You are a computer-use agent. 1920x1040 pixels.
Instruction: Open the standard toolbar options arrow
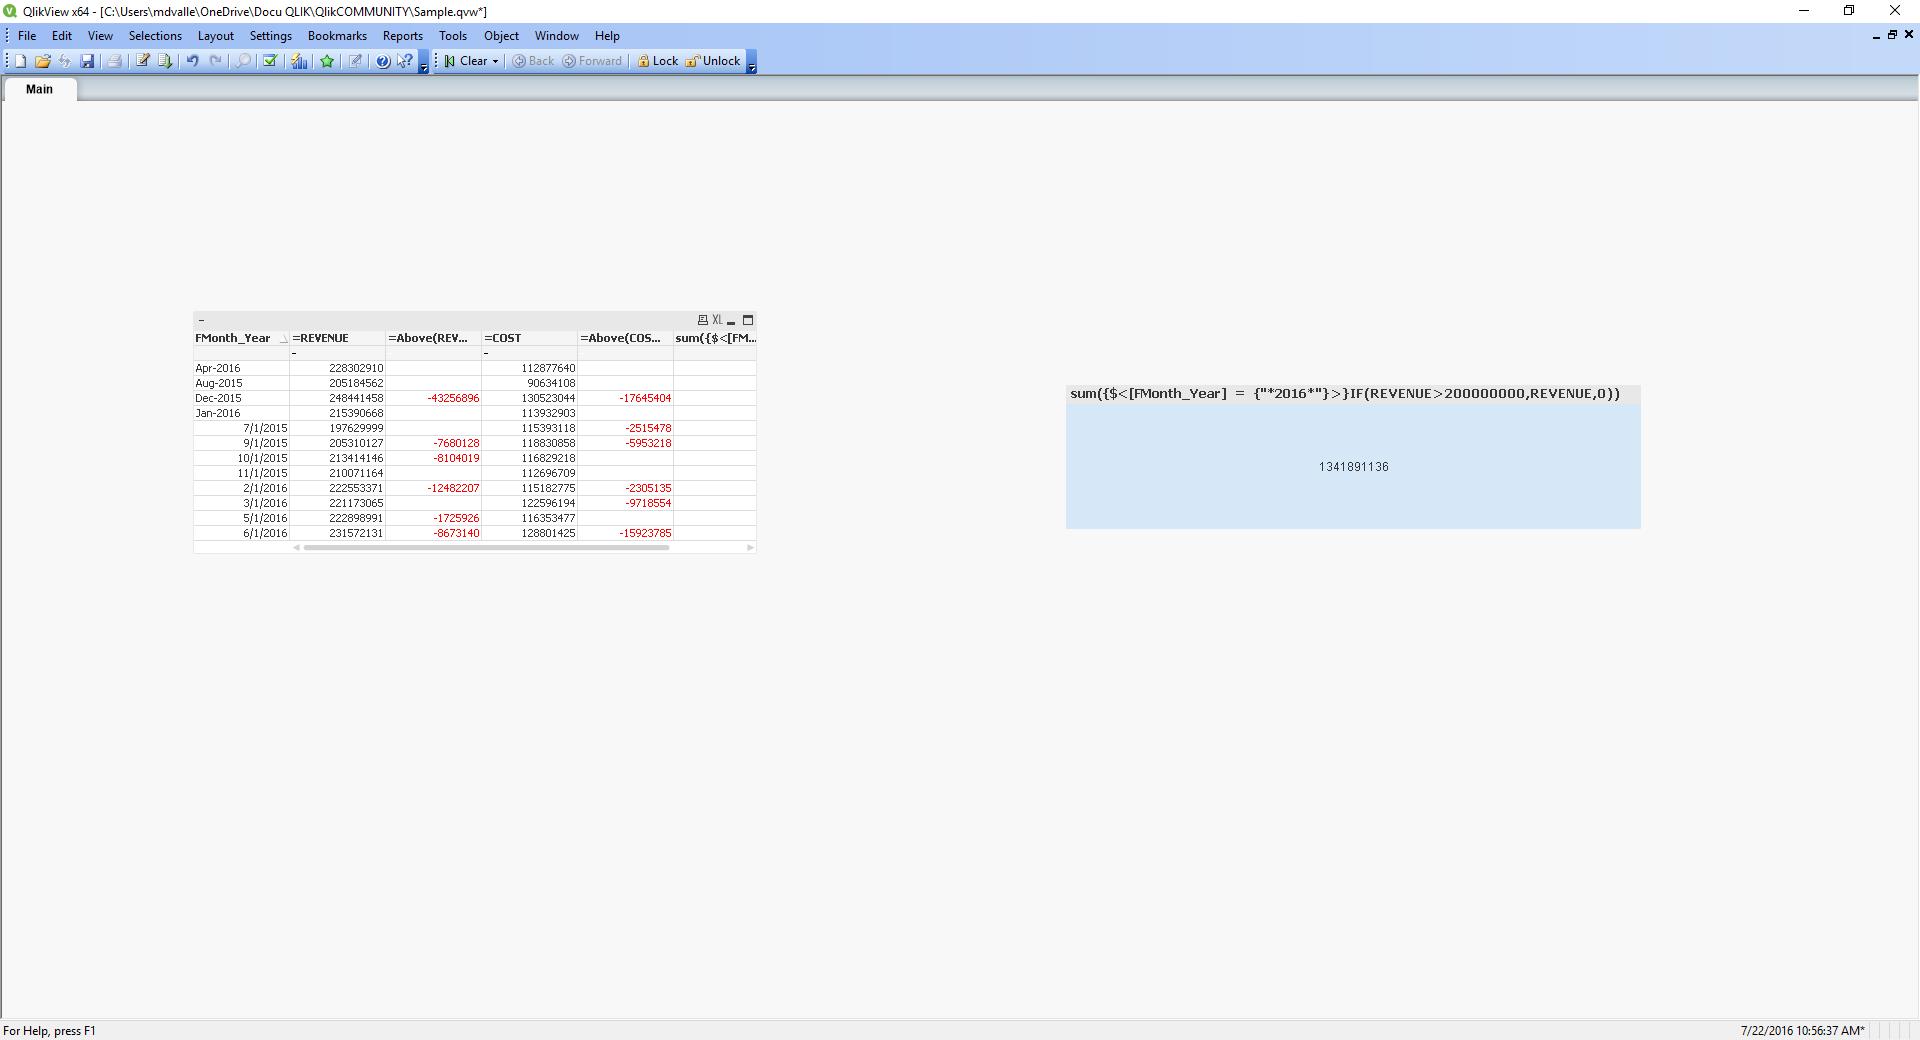click(424, 62)
